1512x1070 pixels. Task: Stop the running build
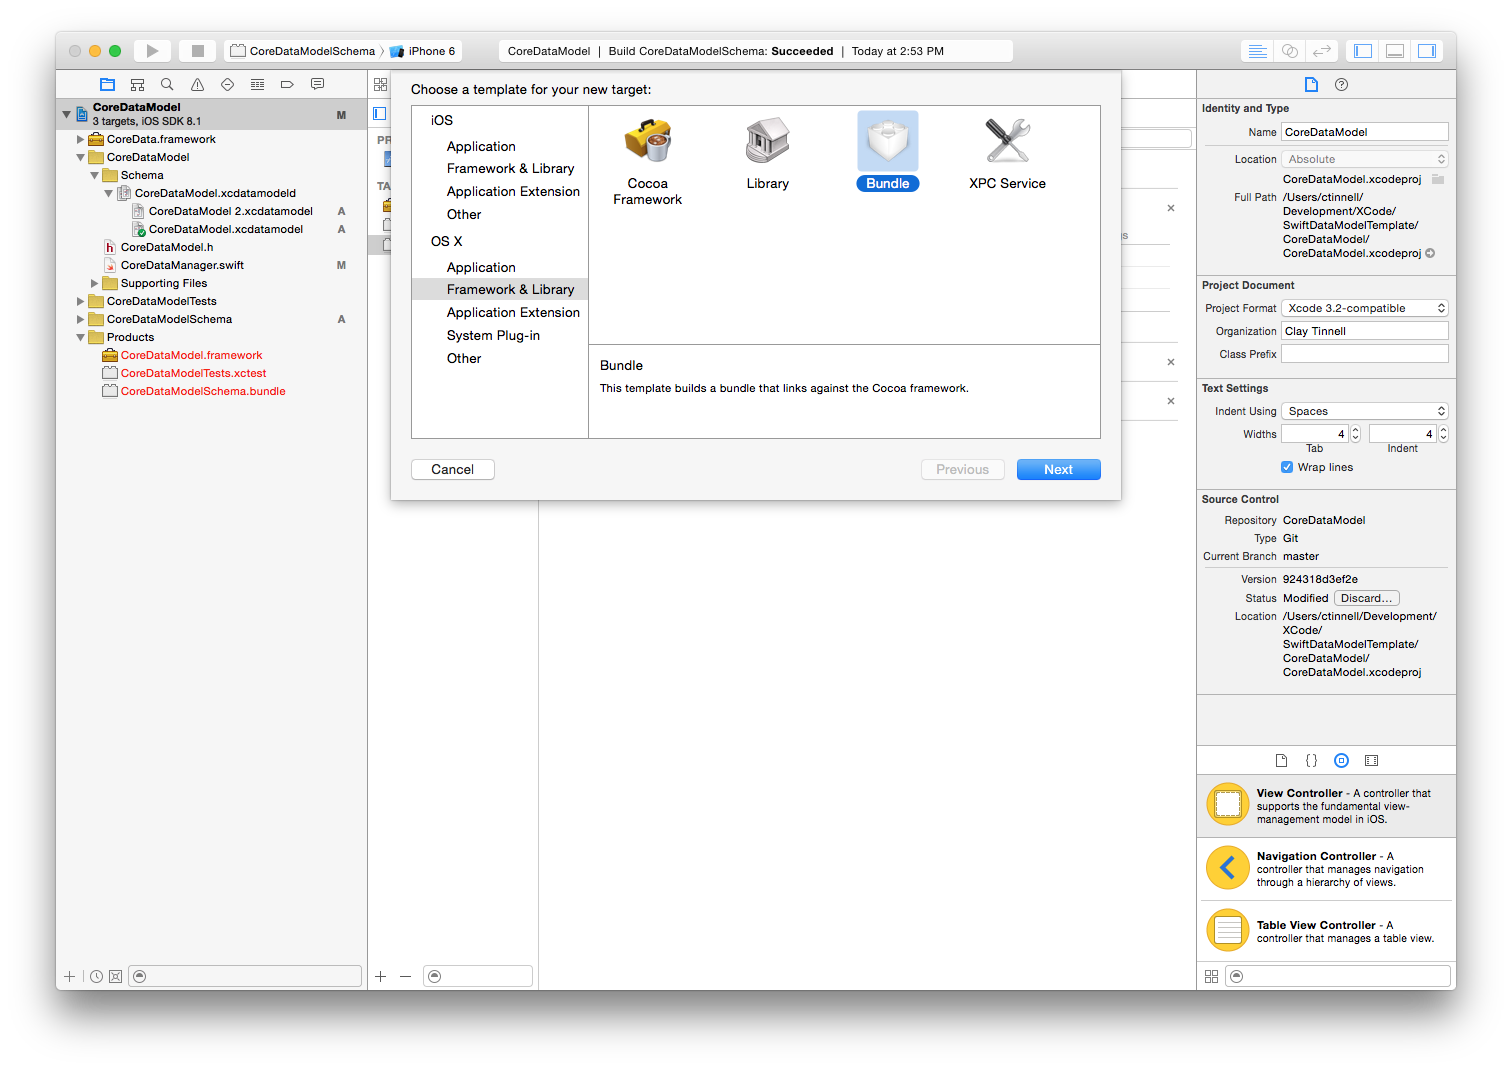click(x=198, y=51)
